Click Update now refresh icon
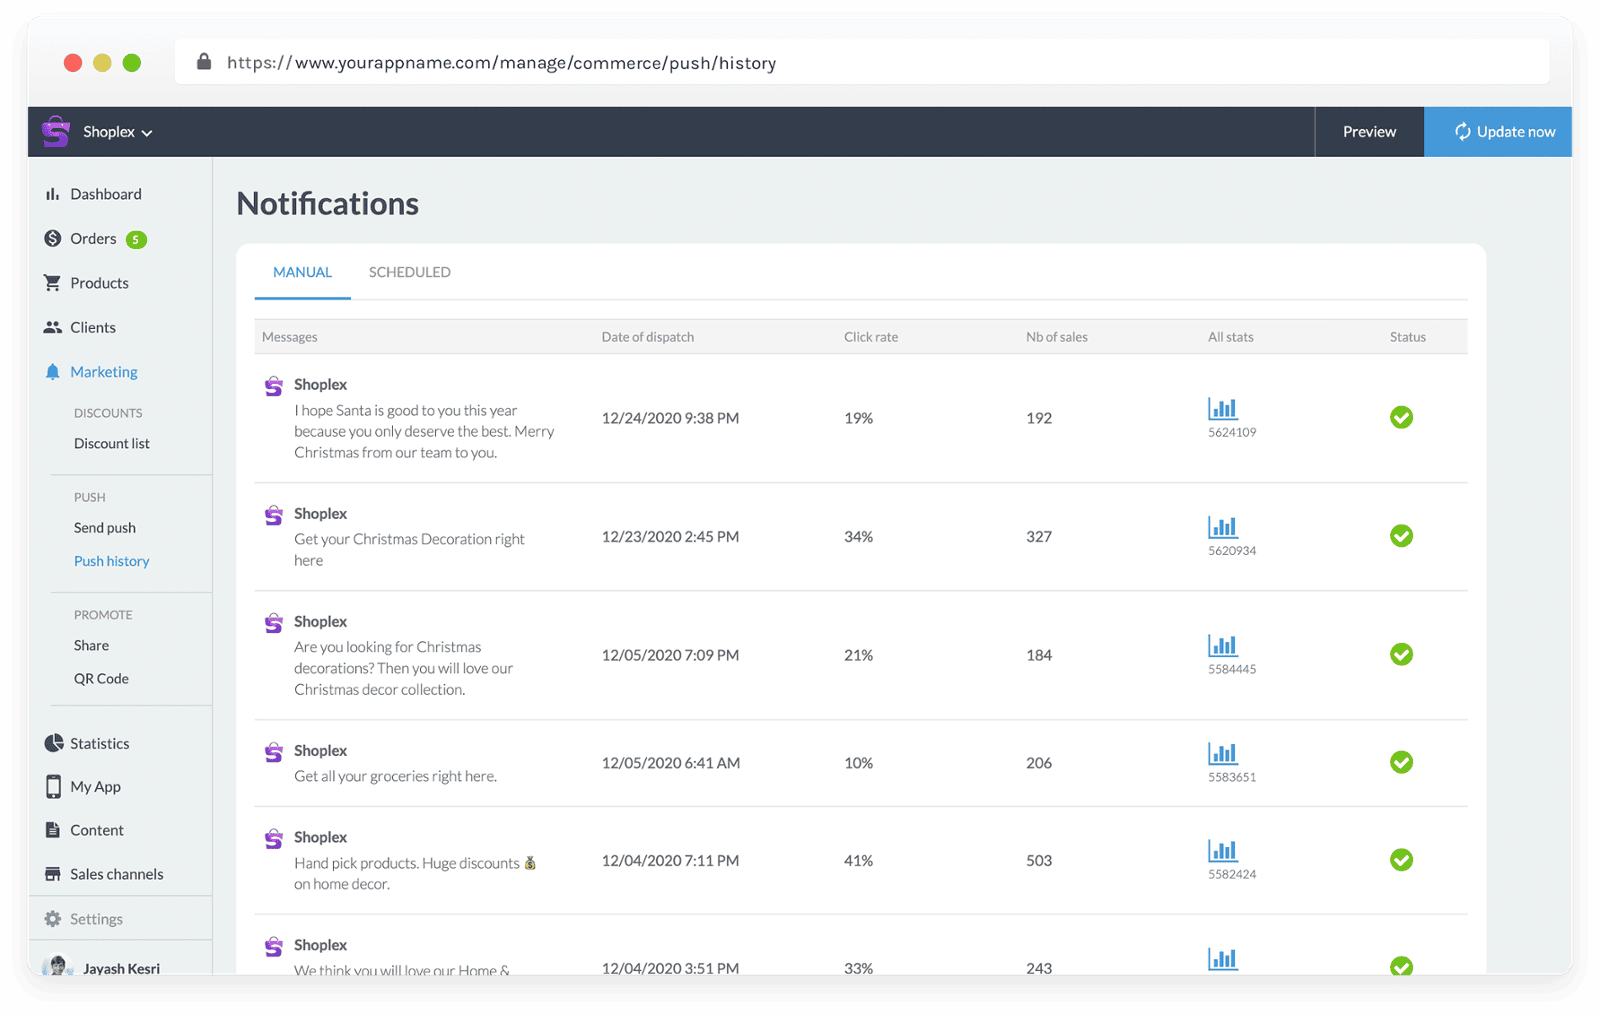 pos(1462,131)
